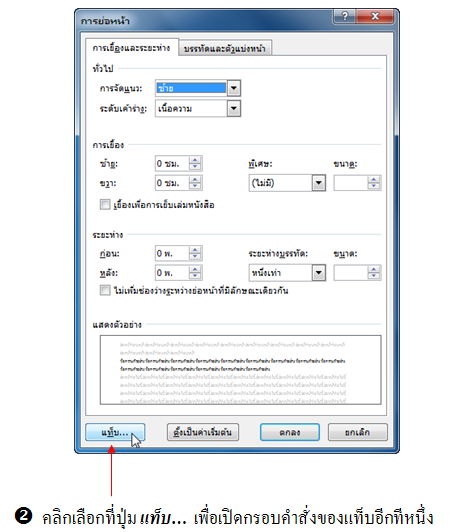Decrease the spacing after (หลัง) down arrow
The image size is (457, 532).
(x=195, y=276)
